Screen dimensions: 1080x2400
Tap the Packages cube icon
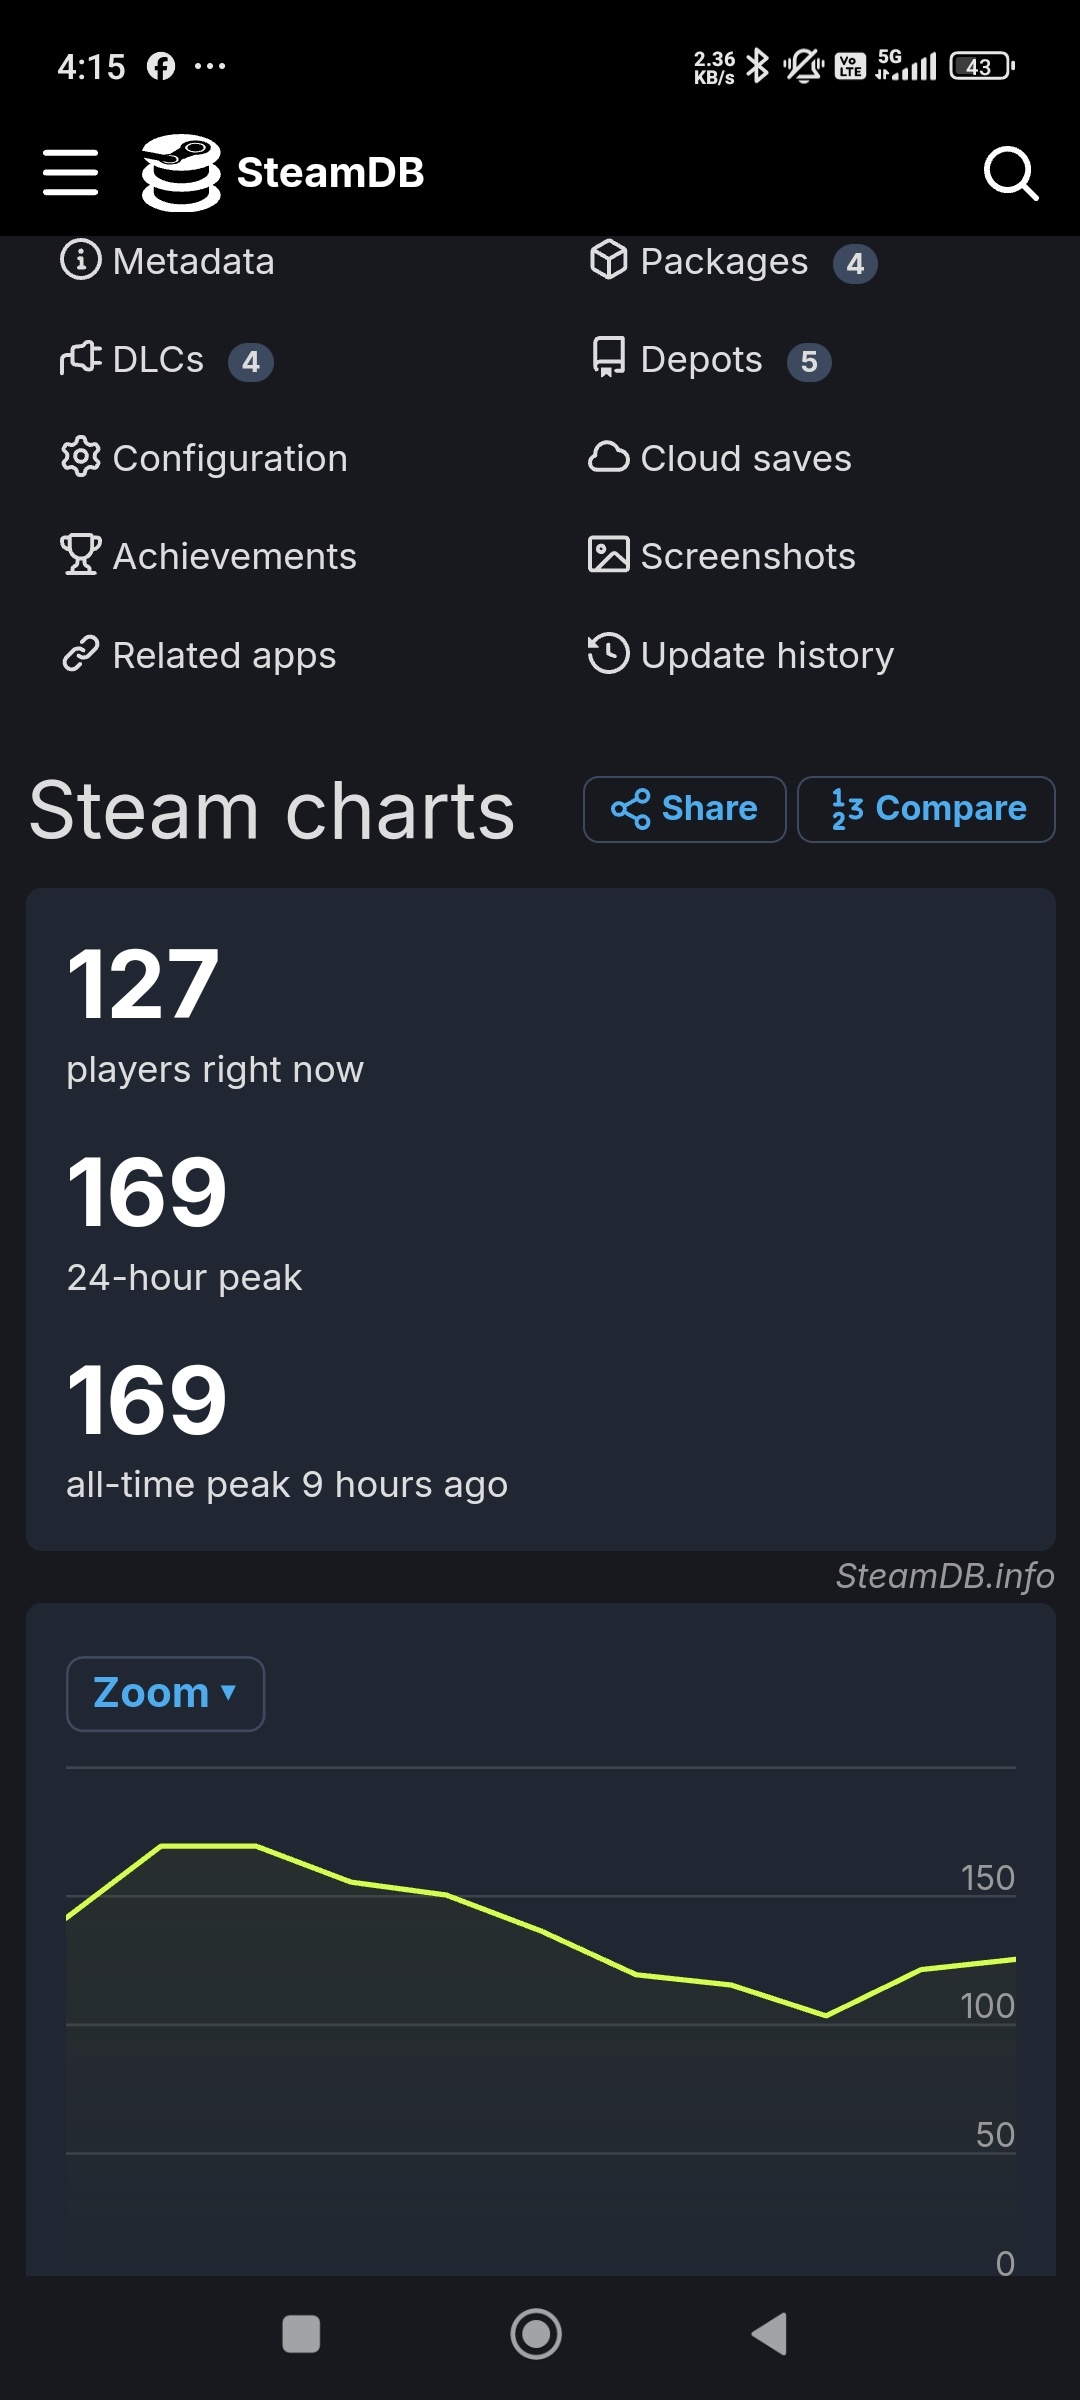coord(608,260)
